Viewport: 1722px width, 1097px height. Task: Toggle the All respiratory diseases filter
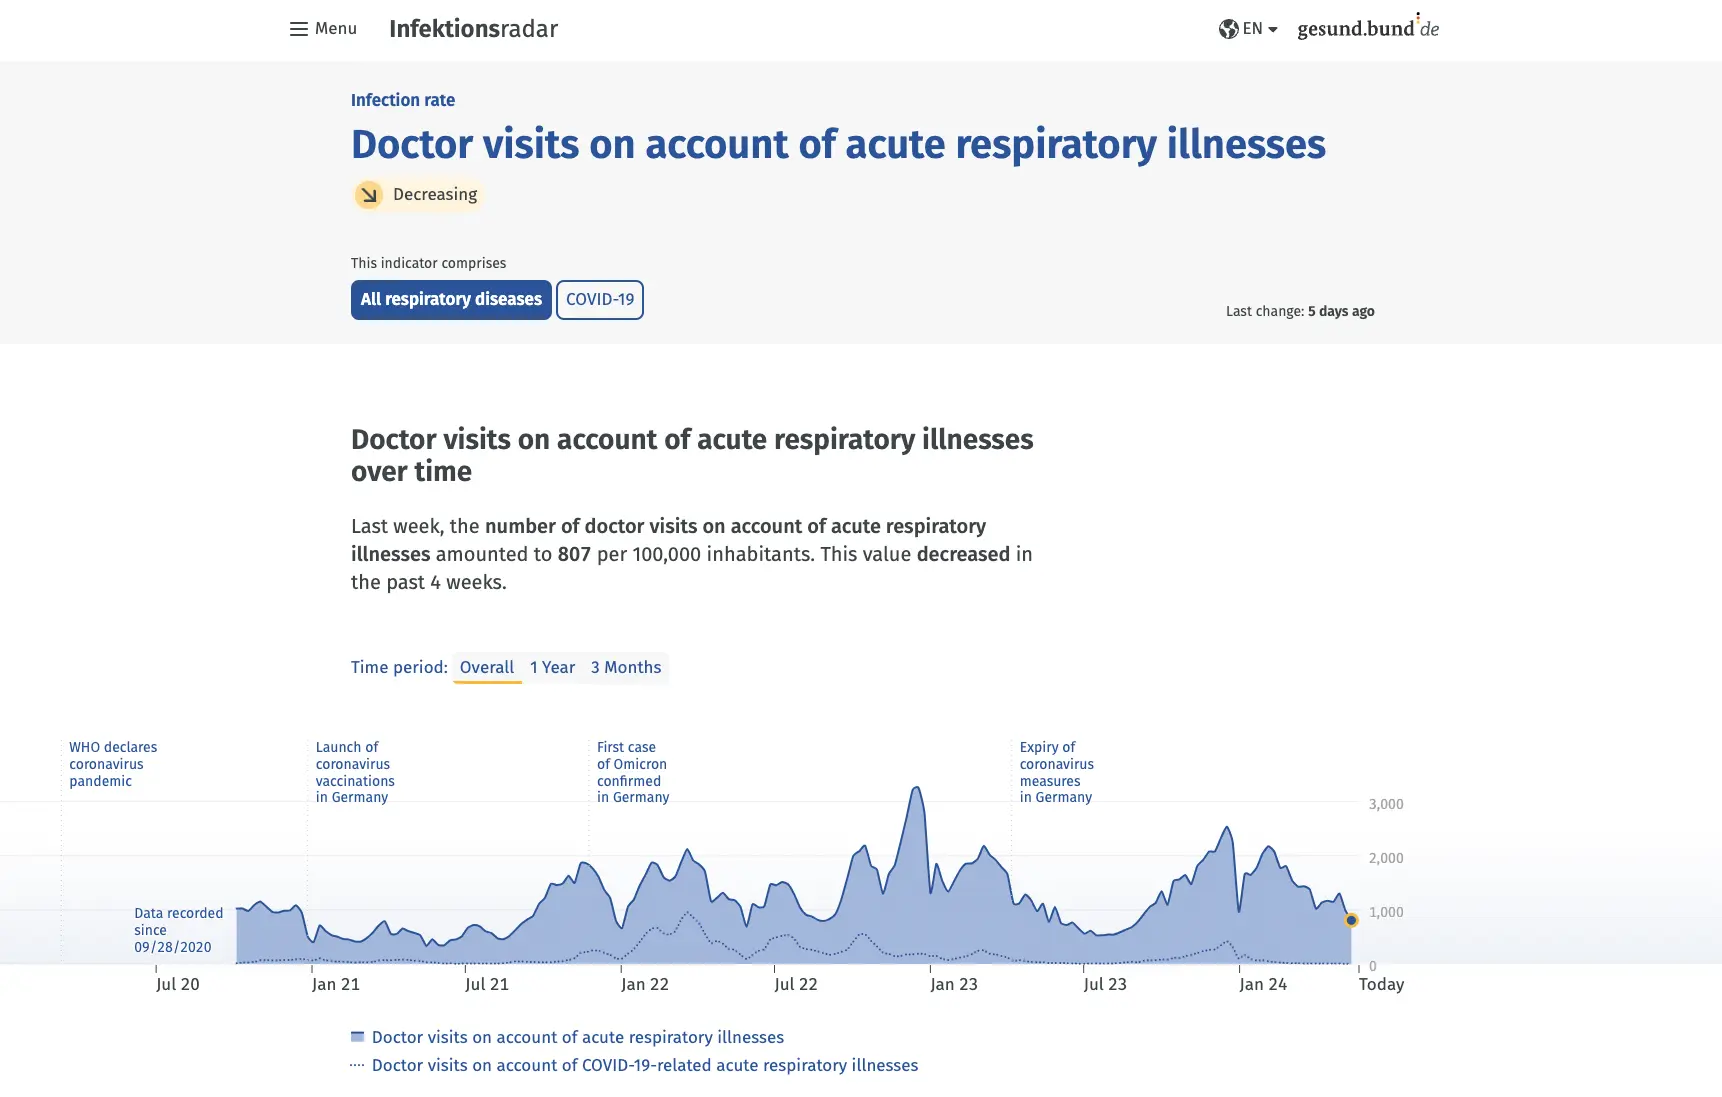pyautogui.click(x=450, y=299)
